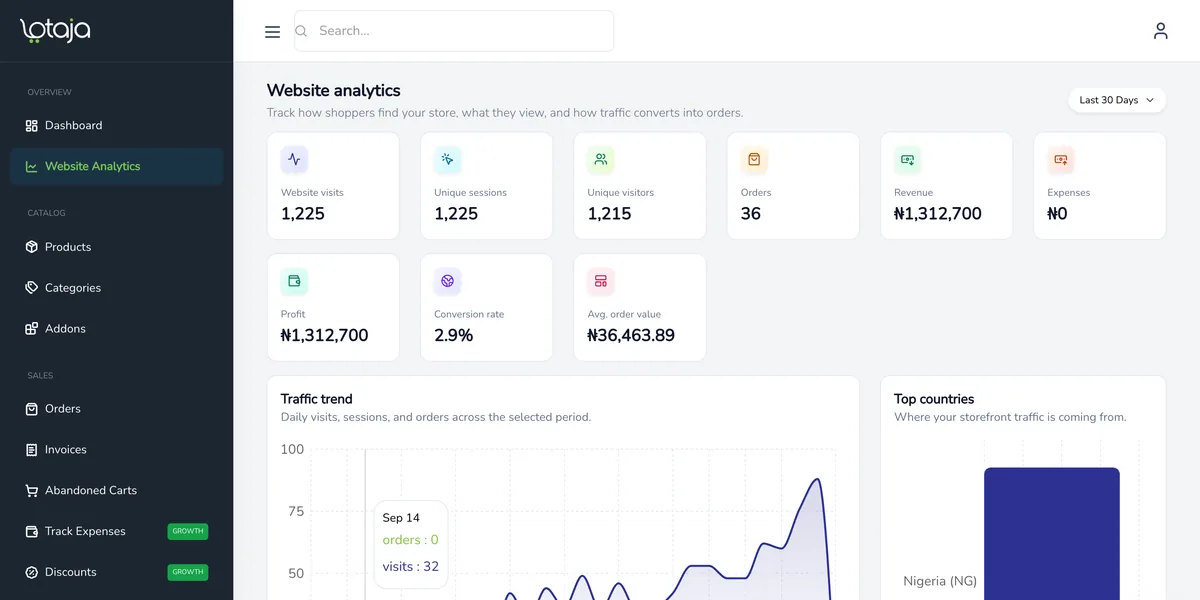
Task: Open Dashboard in the sidebar
Action: 116,126
